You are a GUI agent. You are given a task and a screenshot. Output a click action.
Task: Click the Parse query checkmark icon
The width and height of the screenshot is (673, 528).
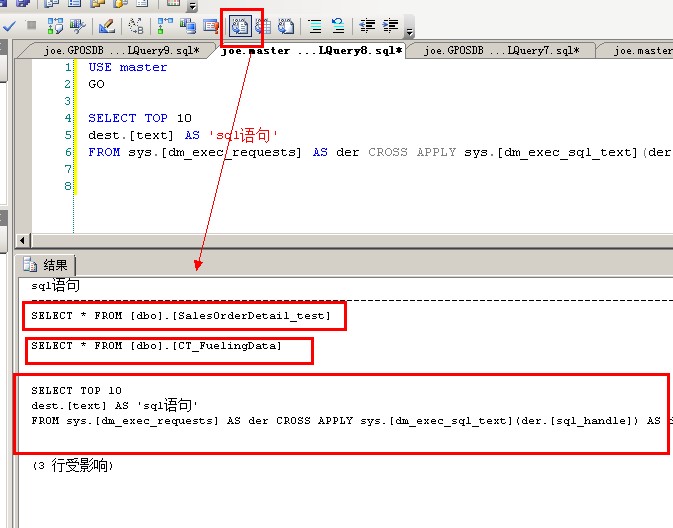[x=9, y=26]
